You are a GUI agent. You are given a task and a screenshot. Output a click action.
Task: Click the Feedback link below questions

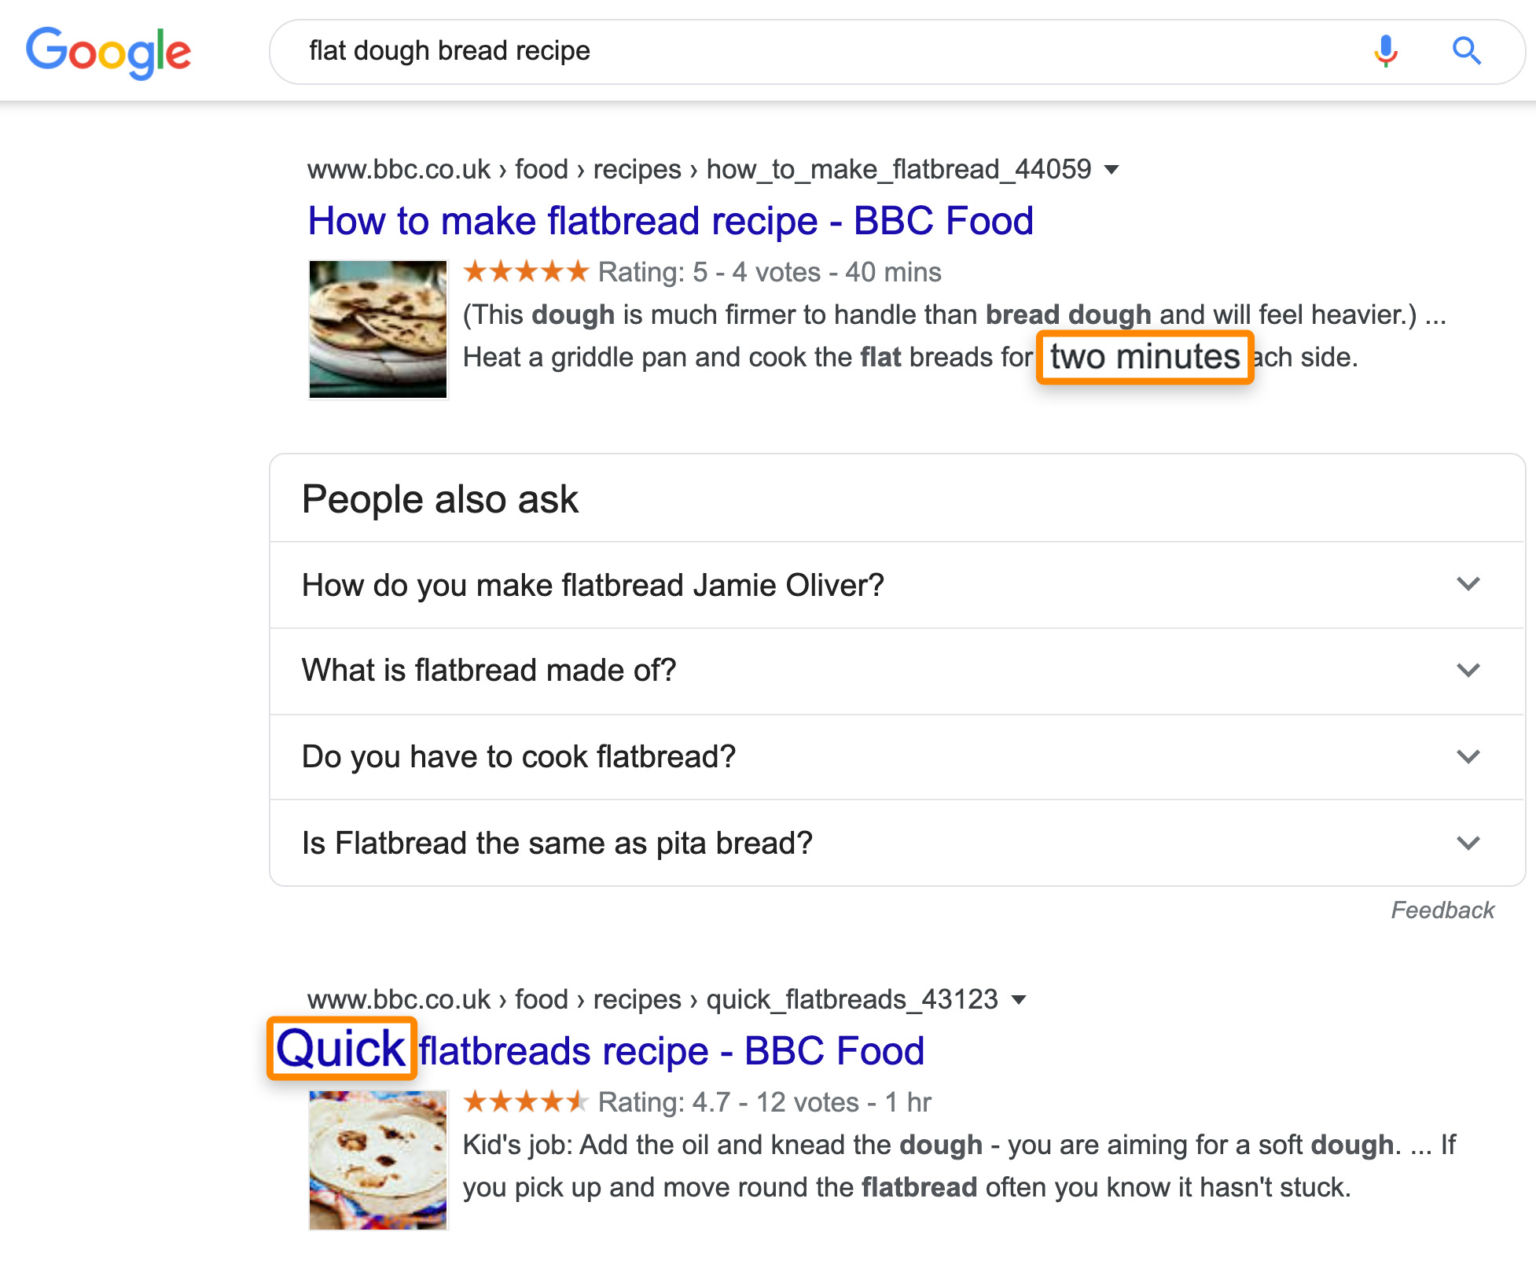[x=1442, y=910]
